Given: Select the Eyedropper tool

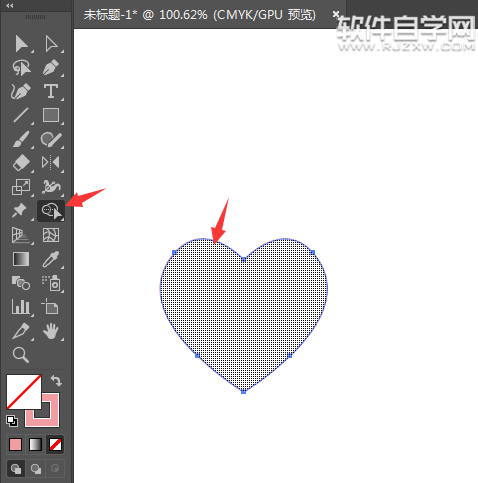Looking at the screenshot, I should (51, 259).
